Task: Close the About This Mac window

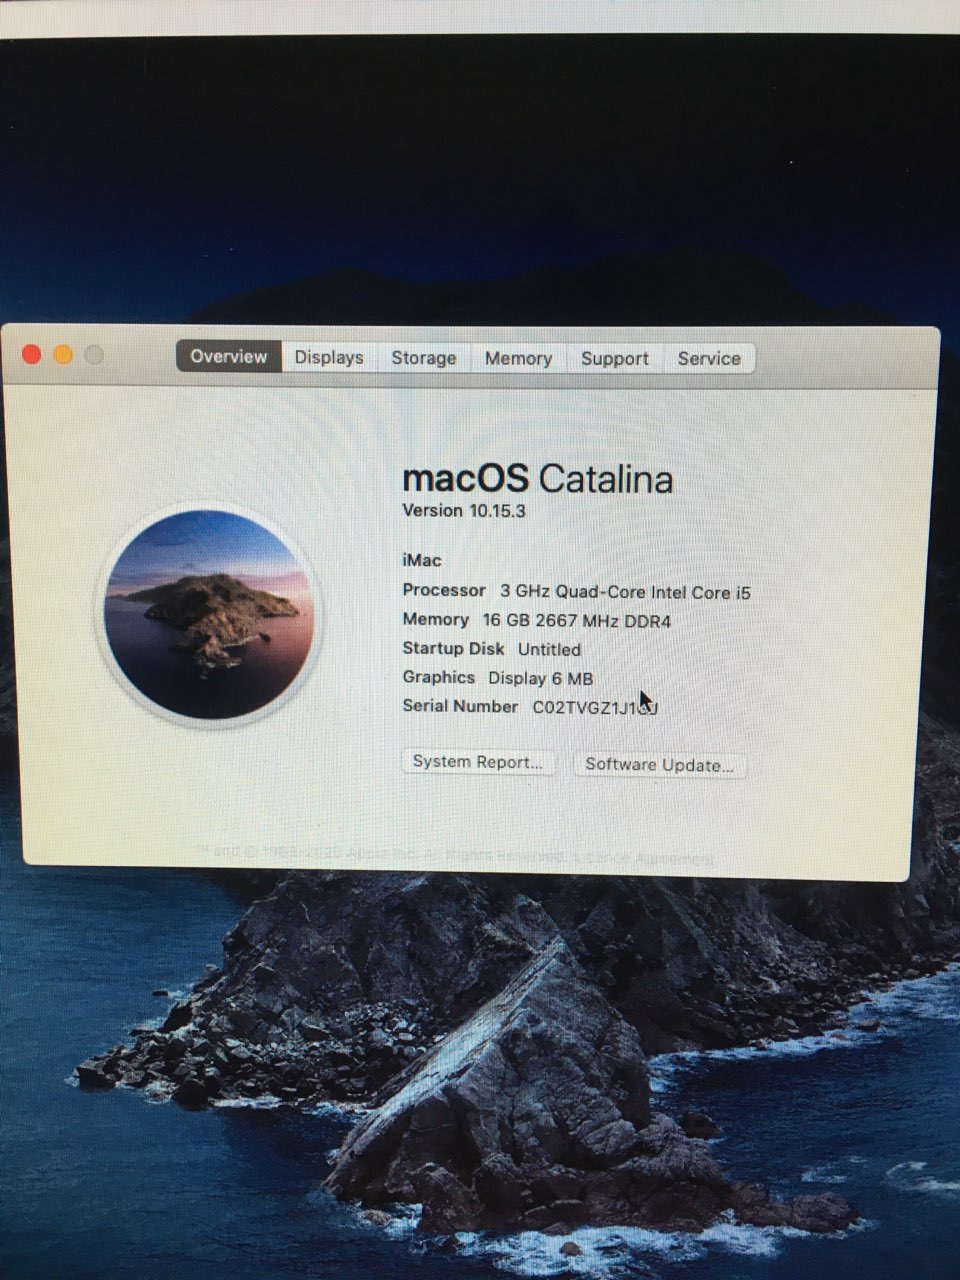Action: (31, 354)
